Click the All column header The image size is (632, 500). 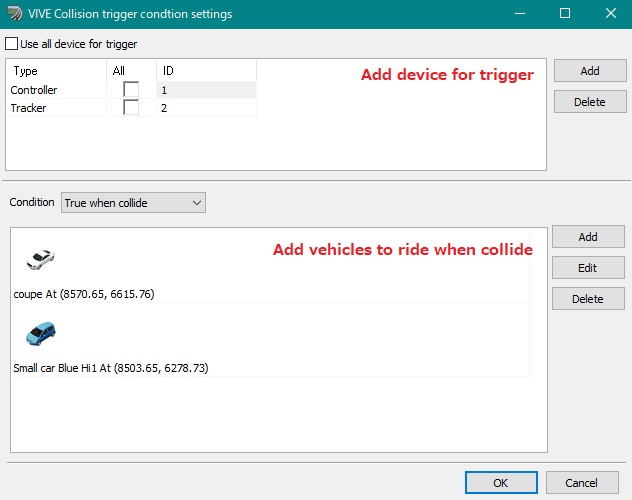pos(131,71)
